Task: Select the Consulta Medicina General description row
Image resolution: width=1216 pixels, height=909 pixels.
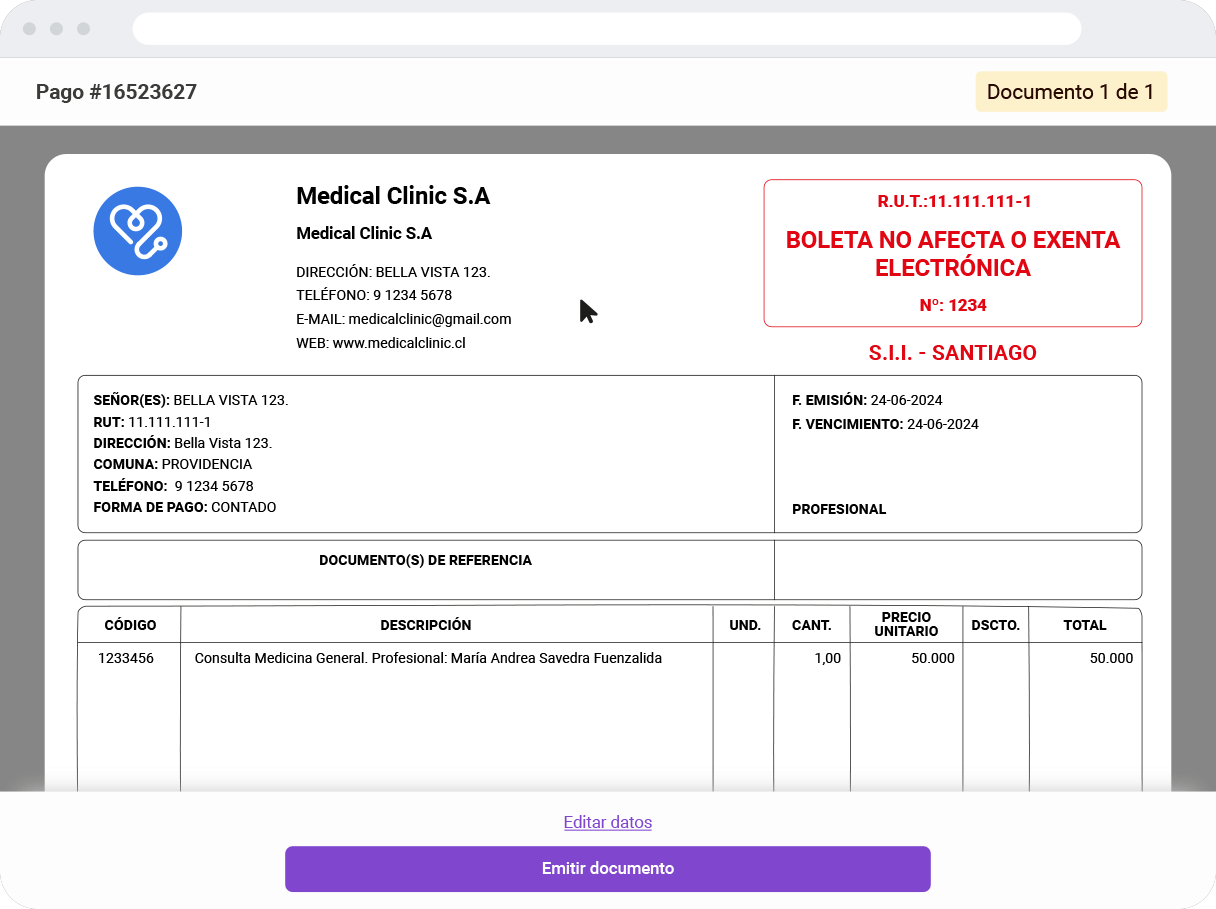Action: [x=428, y=658]
